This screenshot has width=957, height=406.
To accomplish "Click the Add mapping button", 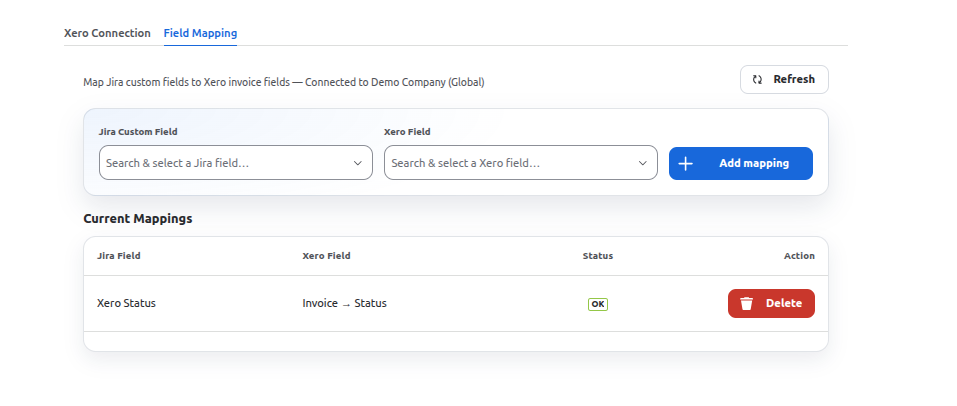I will pos(741,163).
